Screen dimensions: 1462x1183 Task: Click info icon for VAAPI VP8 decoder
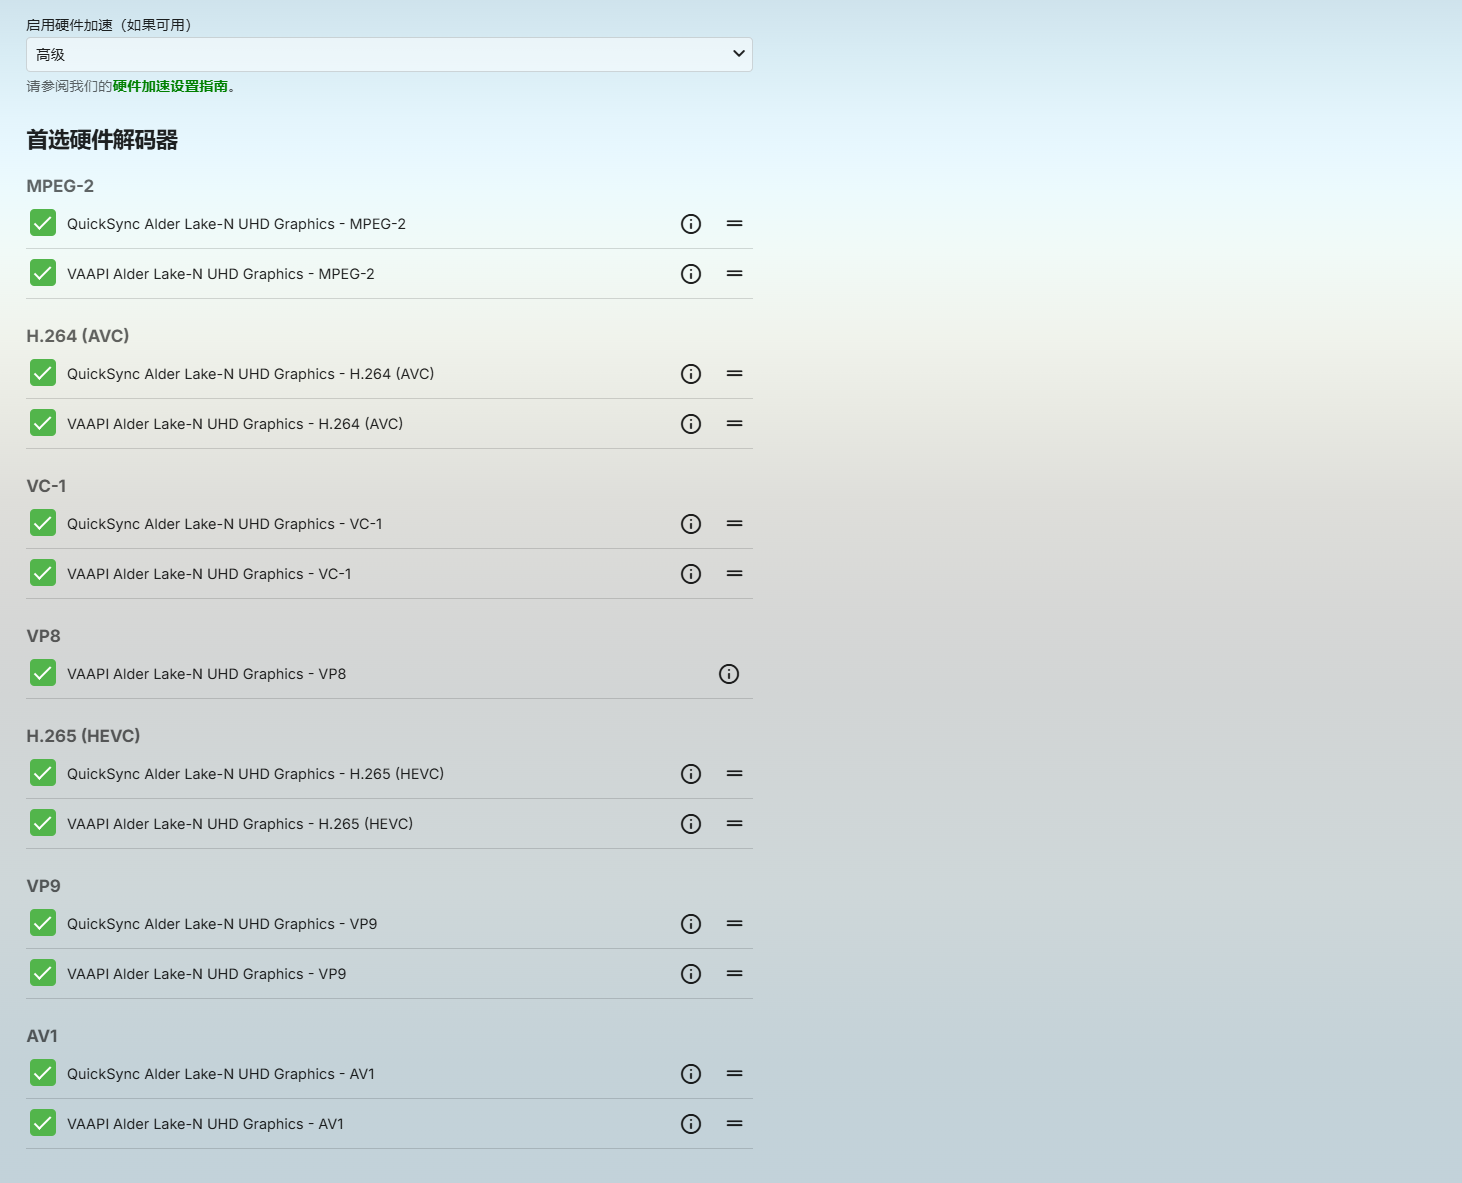[x=729, y=674]
